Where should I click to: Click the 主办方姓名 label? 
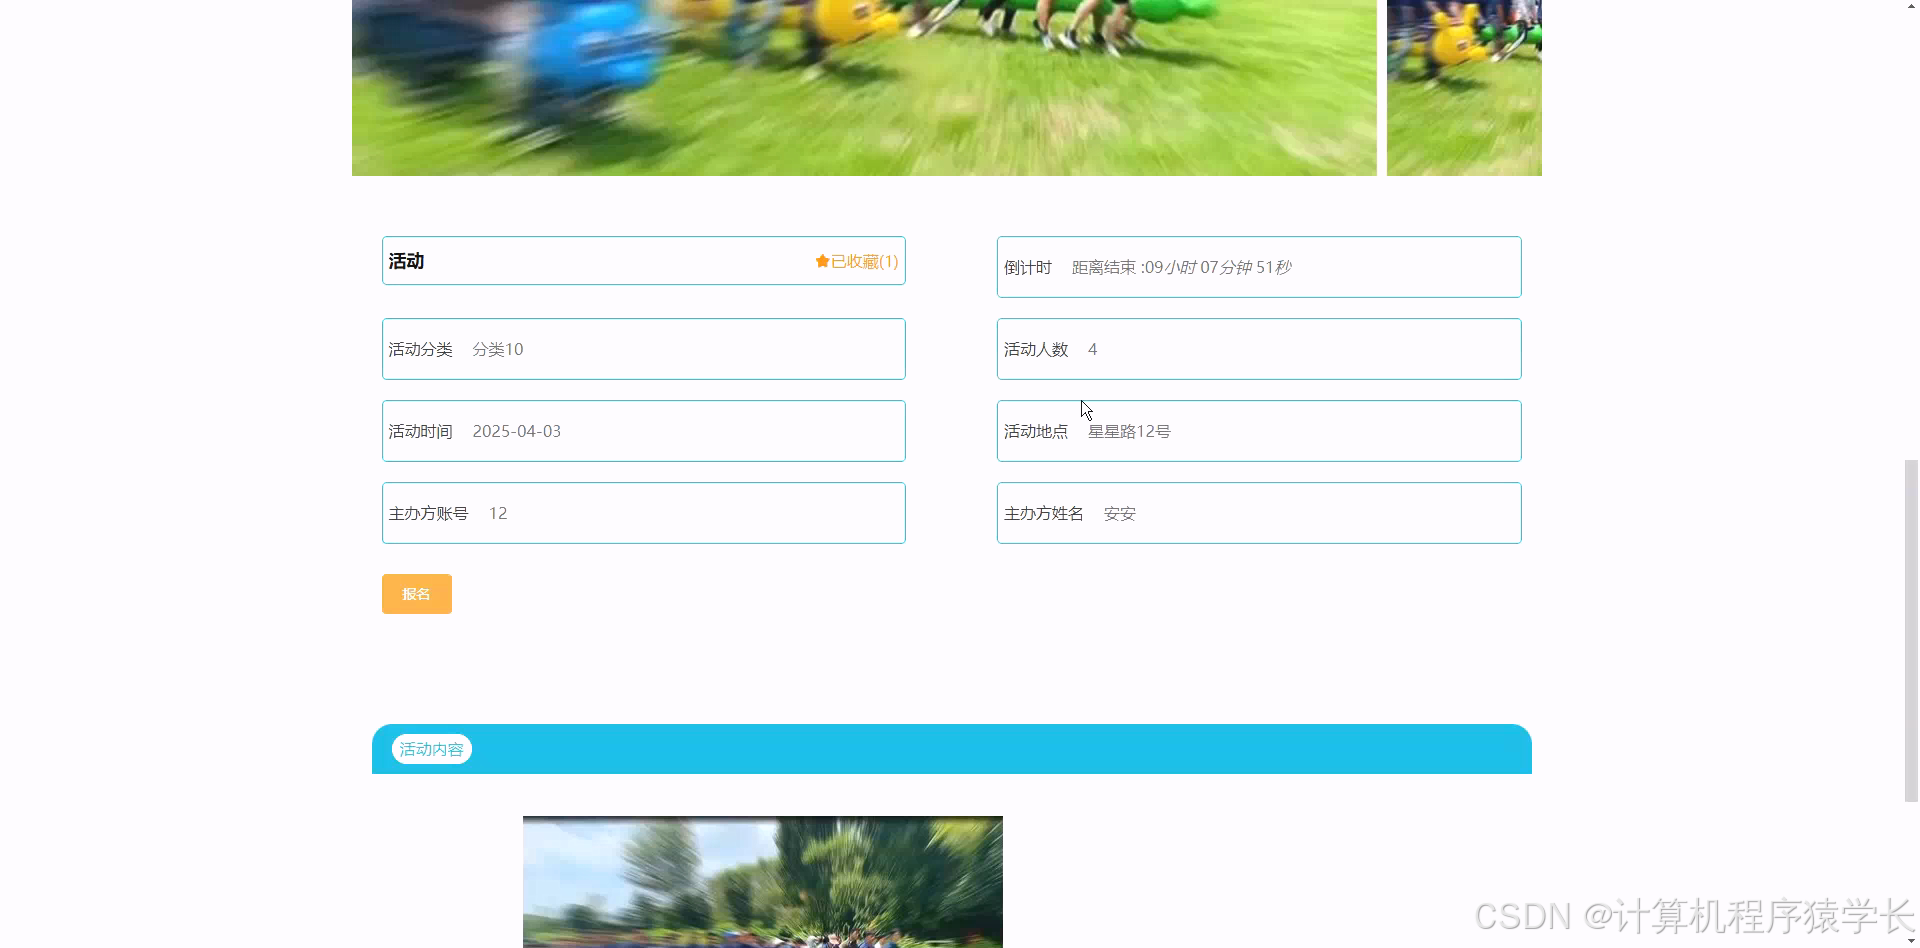1044,513
